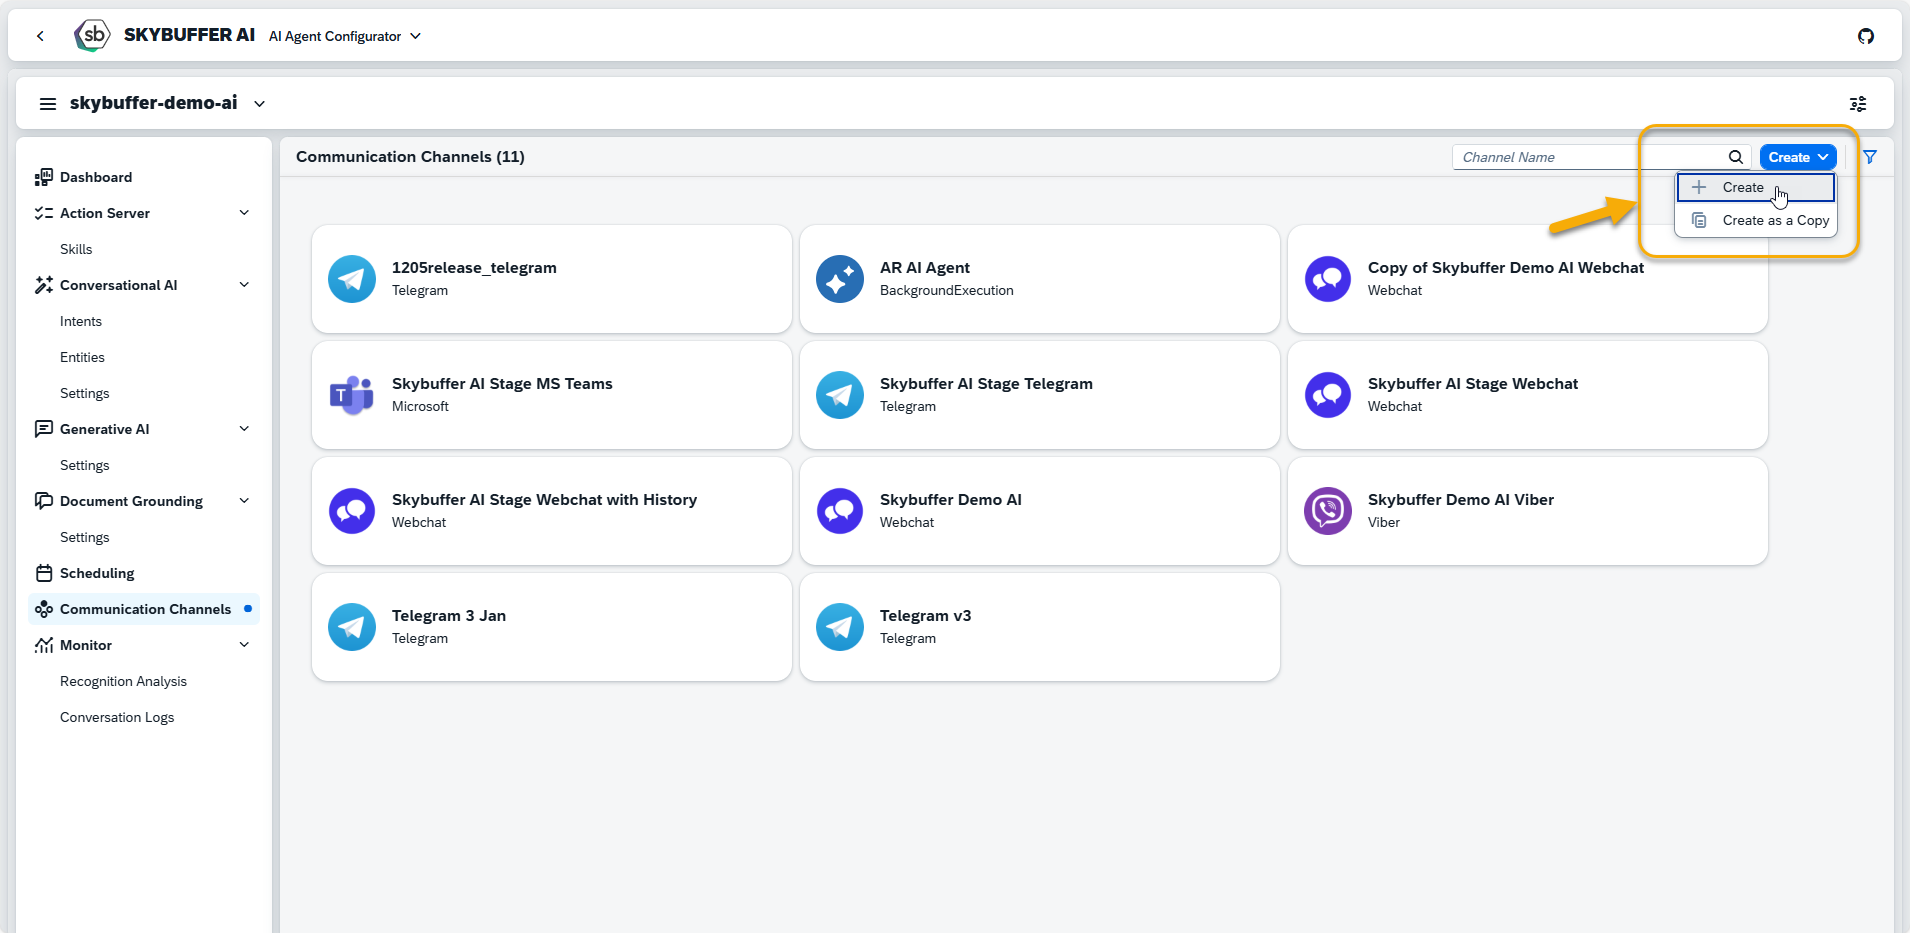Image resolution: width=1910 pixels, height=933 pixels.
Task: Open Settings under Generative AI
Action: pyautogui.click(x=85, y=465)
